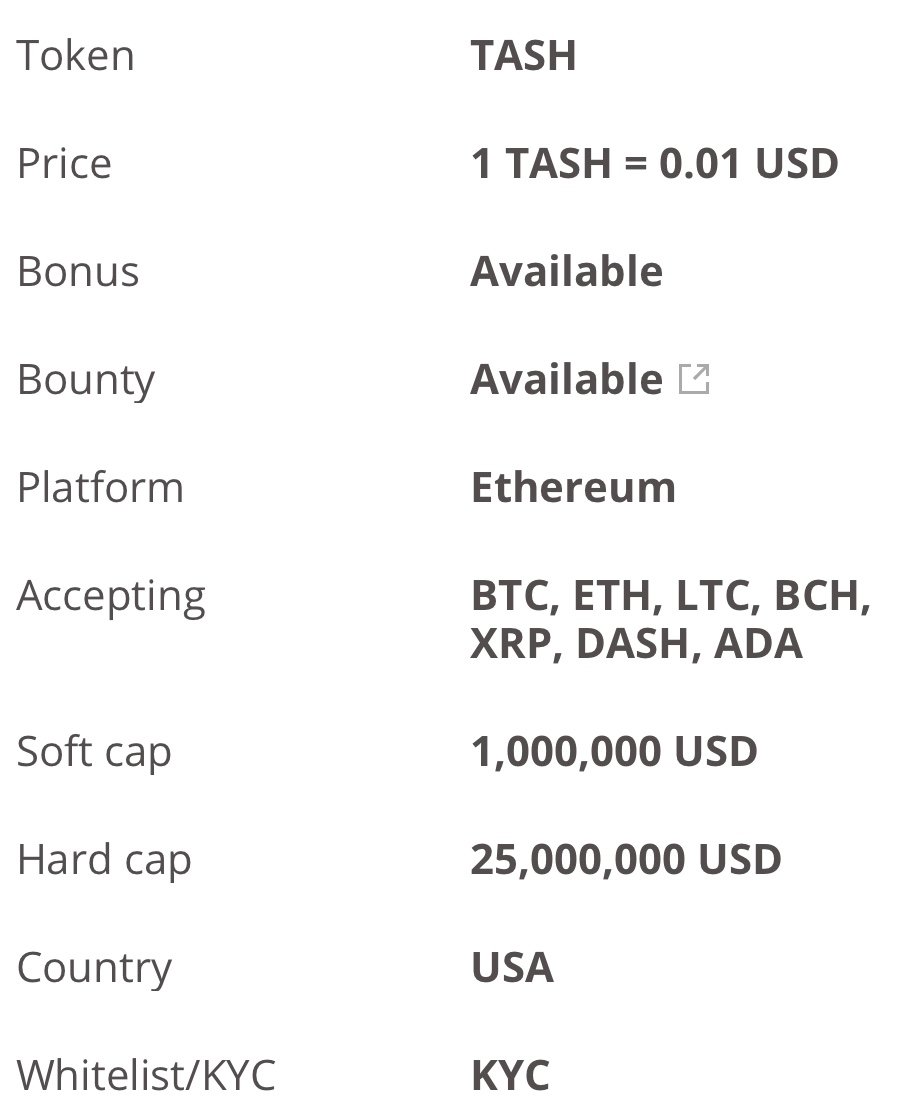Select the 25,000,000 USD hard cap value
This screenshot has width=907, height=1100.
click(x=626, y=860)
